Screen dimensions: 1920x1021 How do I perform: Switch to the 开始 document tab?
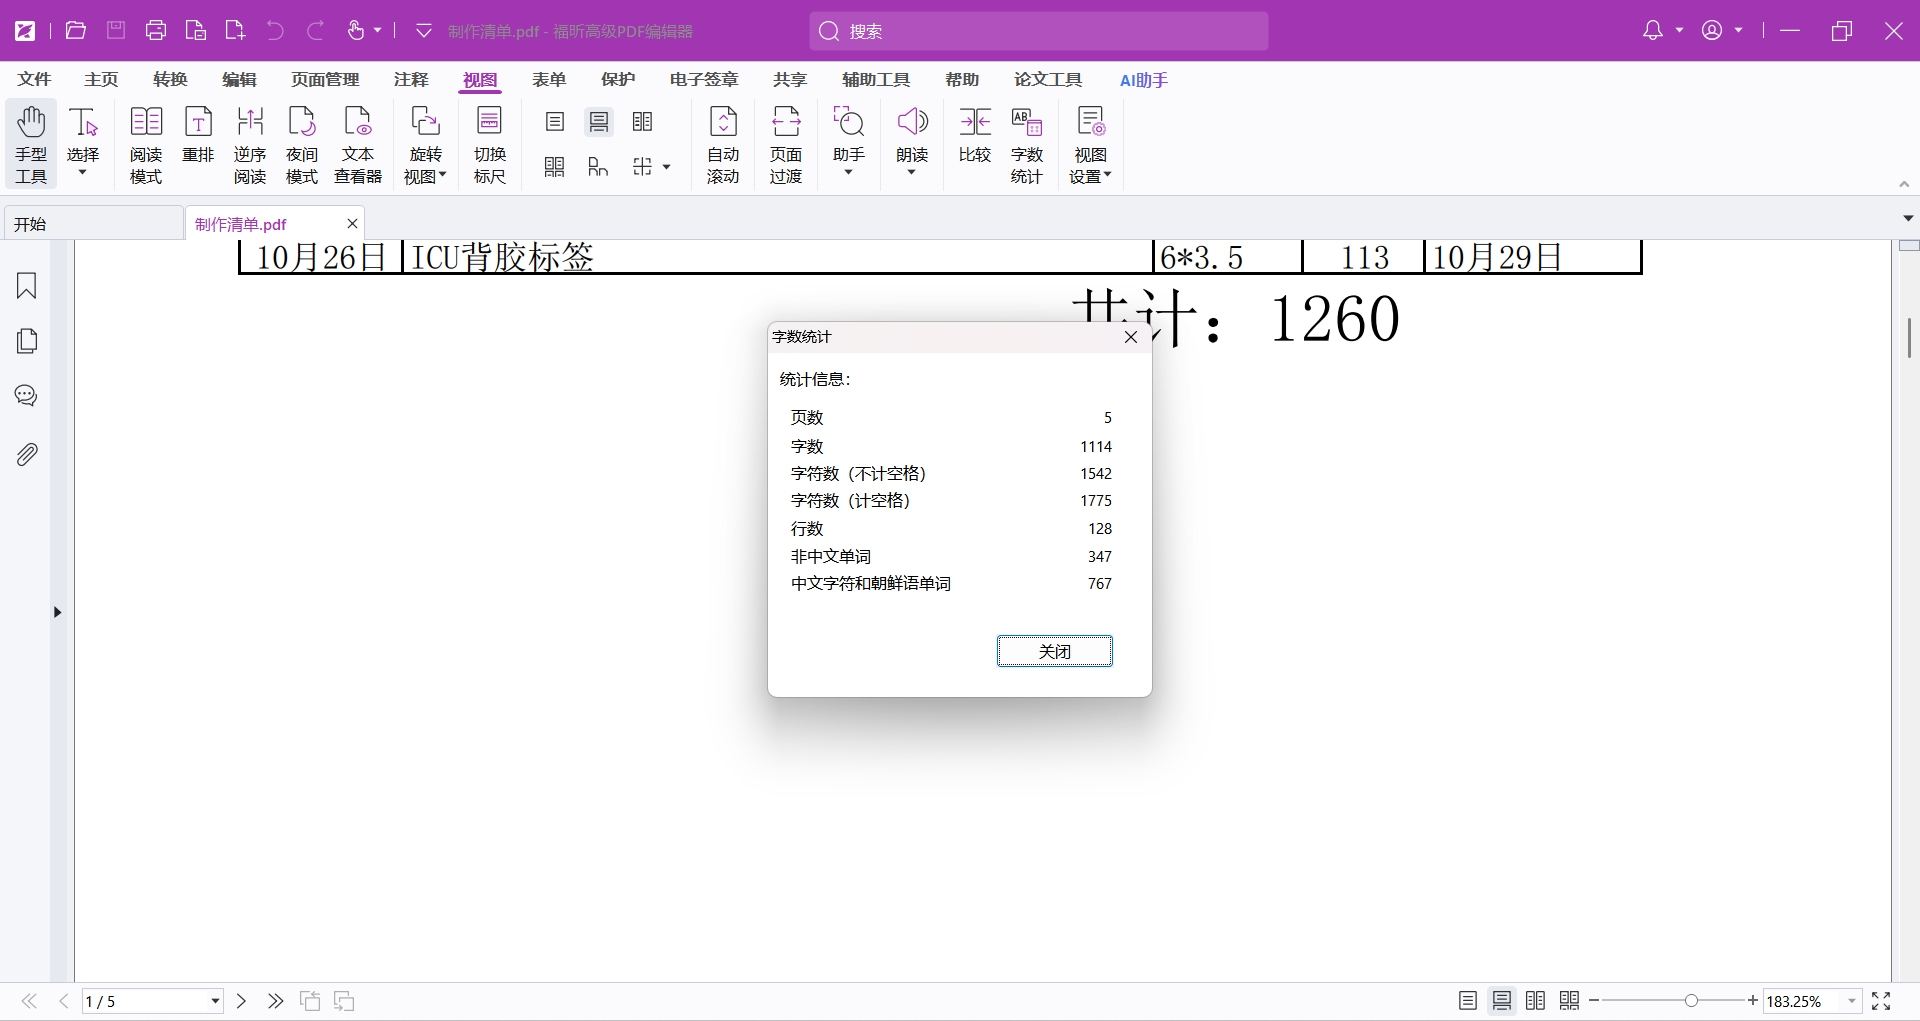(x=92, y=224)
